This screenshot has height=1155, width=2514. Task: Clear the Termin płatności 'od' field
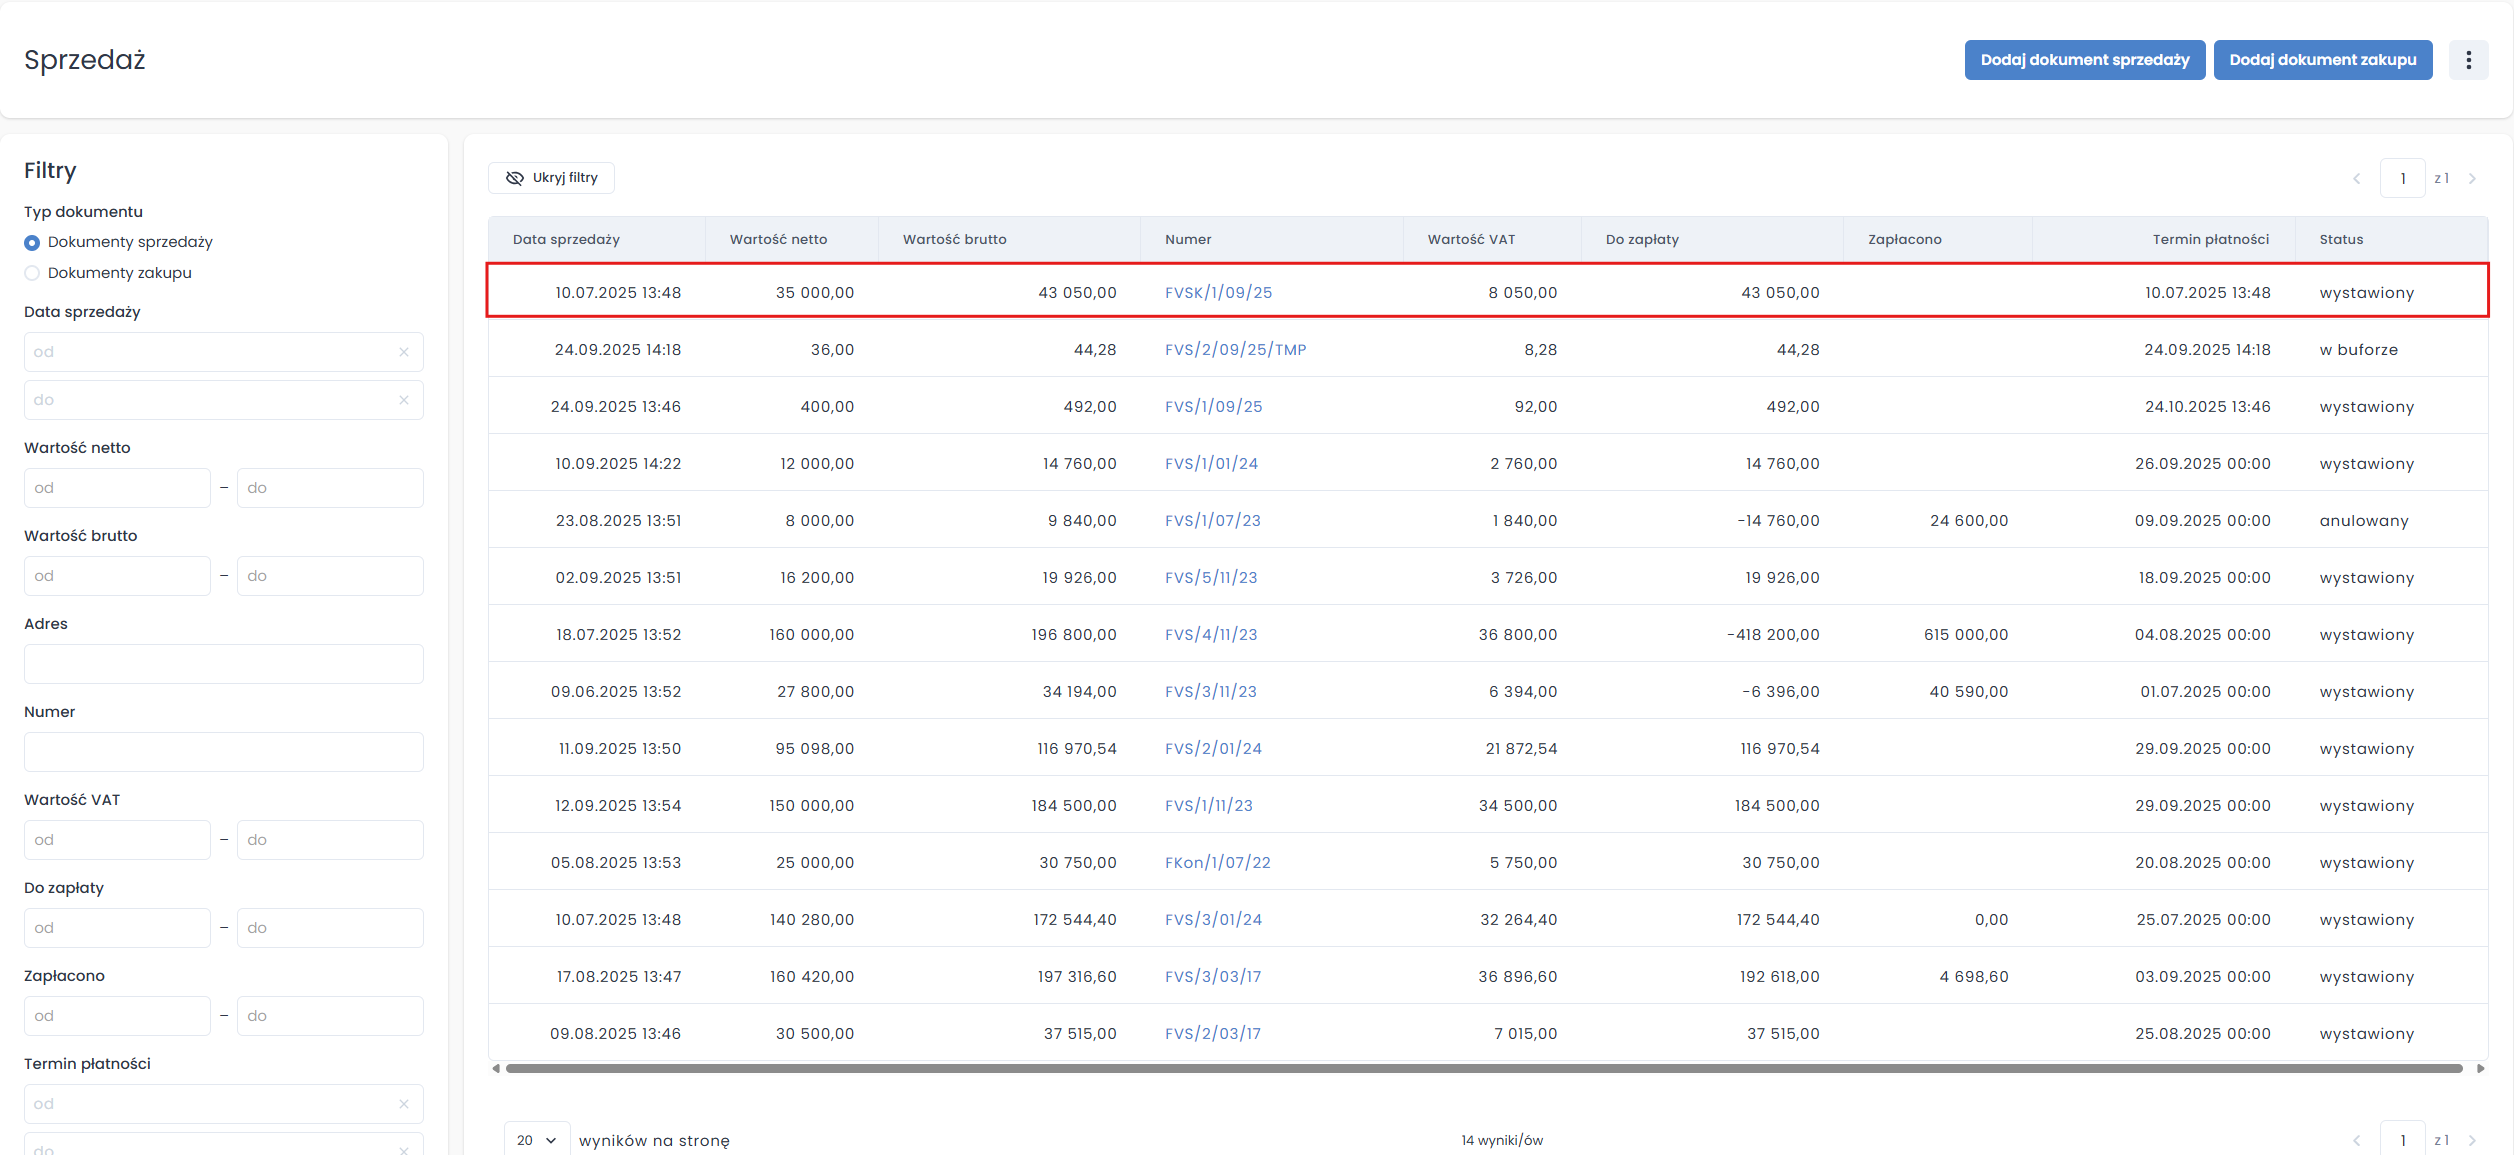coord(404,1104)
